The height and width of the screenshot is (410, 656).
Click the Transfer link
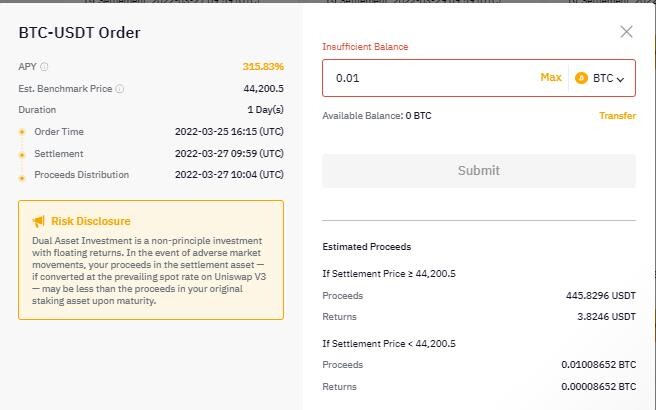pyautogui.click(x=617, y=115)
